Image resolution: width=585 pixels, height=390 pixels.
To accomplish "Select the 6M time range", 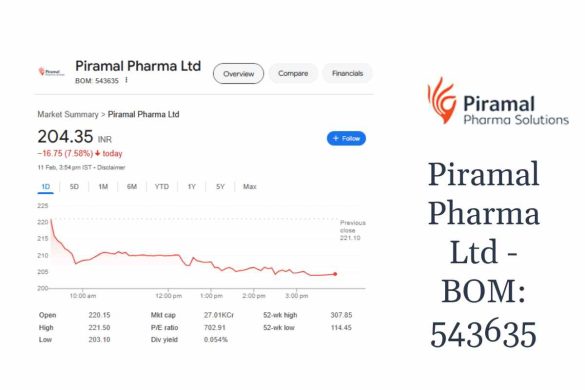I will tap(132, 187).
